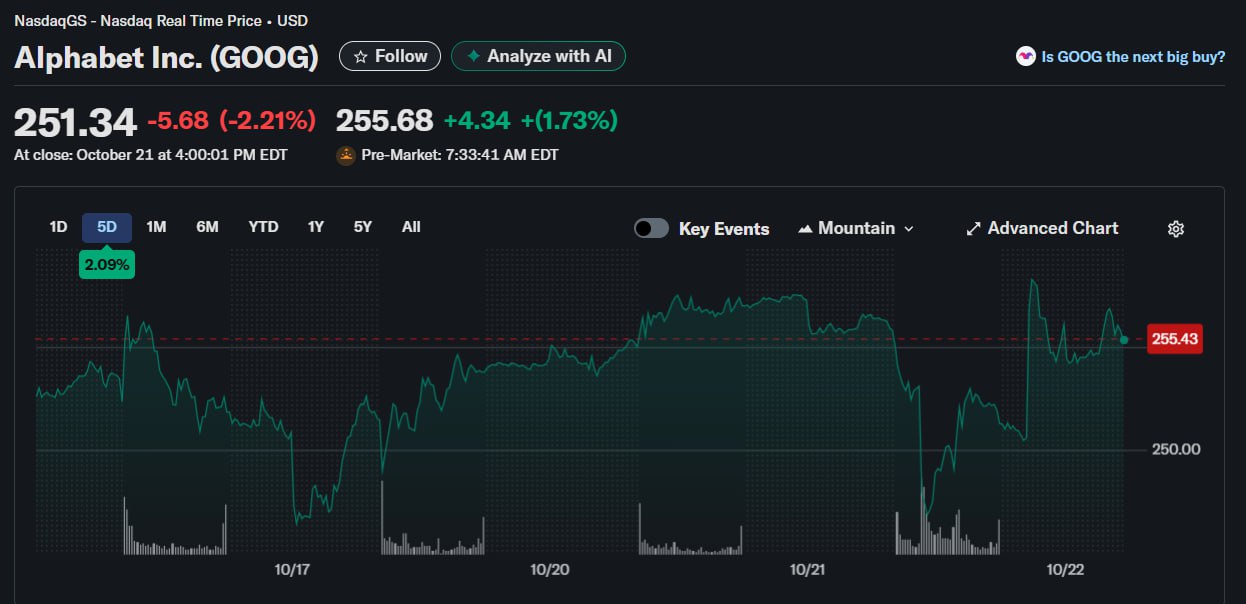Image resolution: width=1246 pixels, height=604 pixels.
Task: Select the 1D time range tab
Action: (59, 227)
